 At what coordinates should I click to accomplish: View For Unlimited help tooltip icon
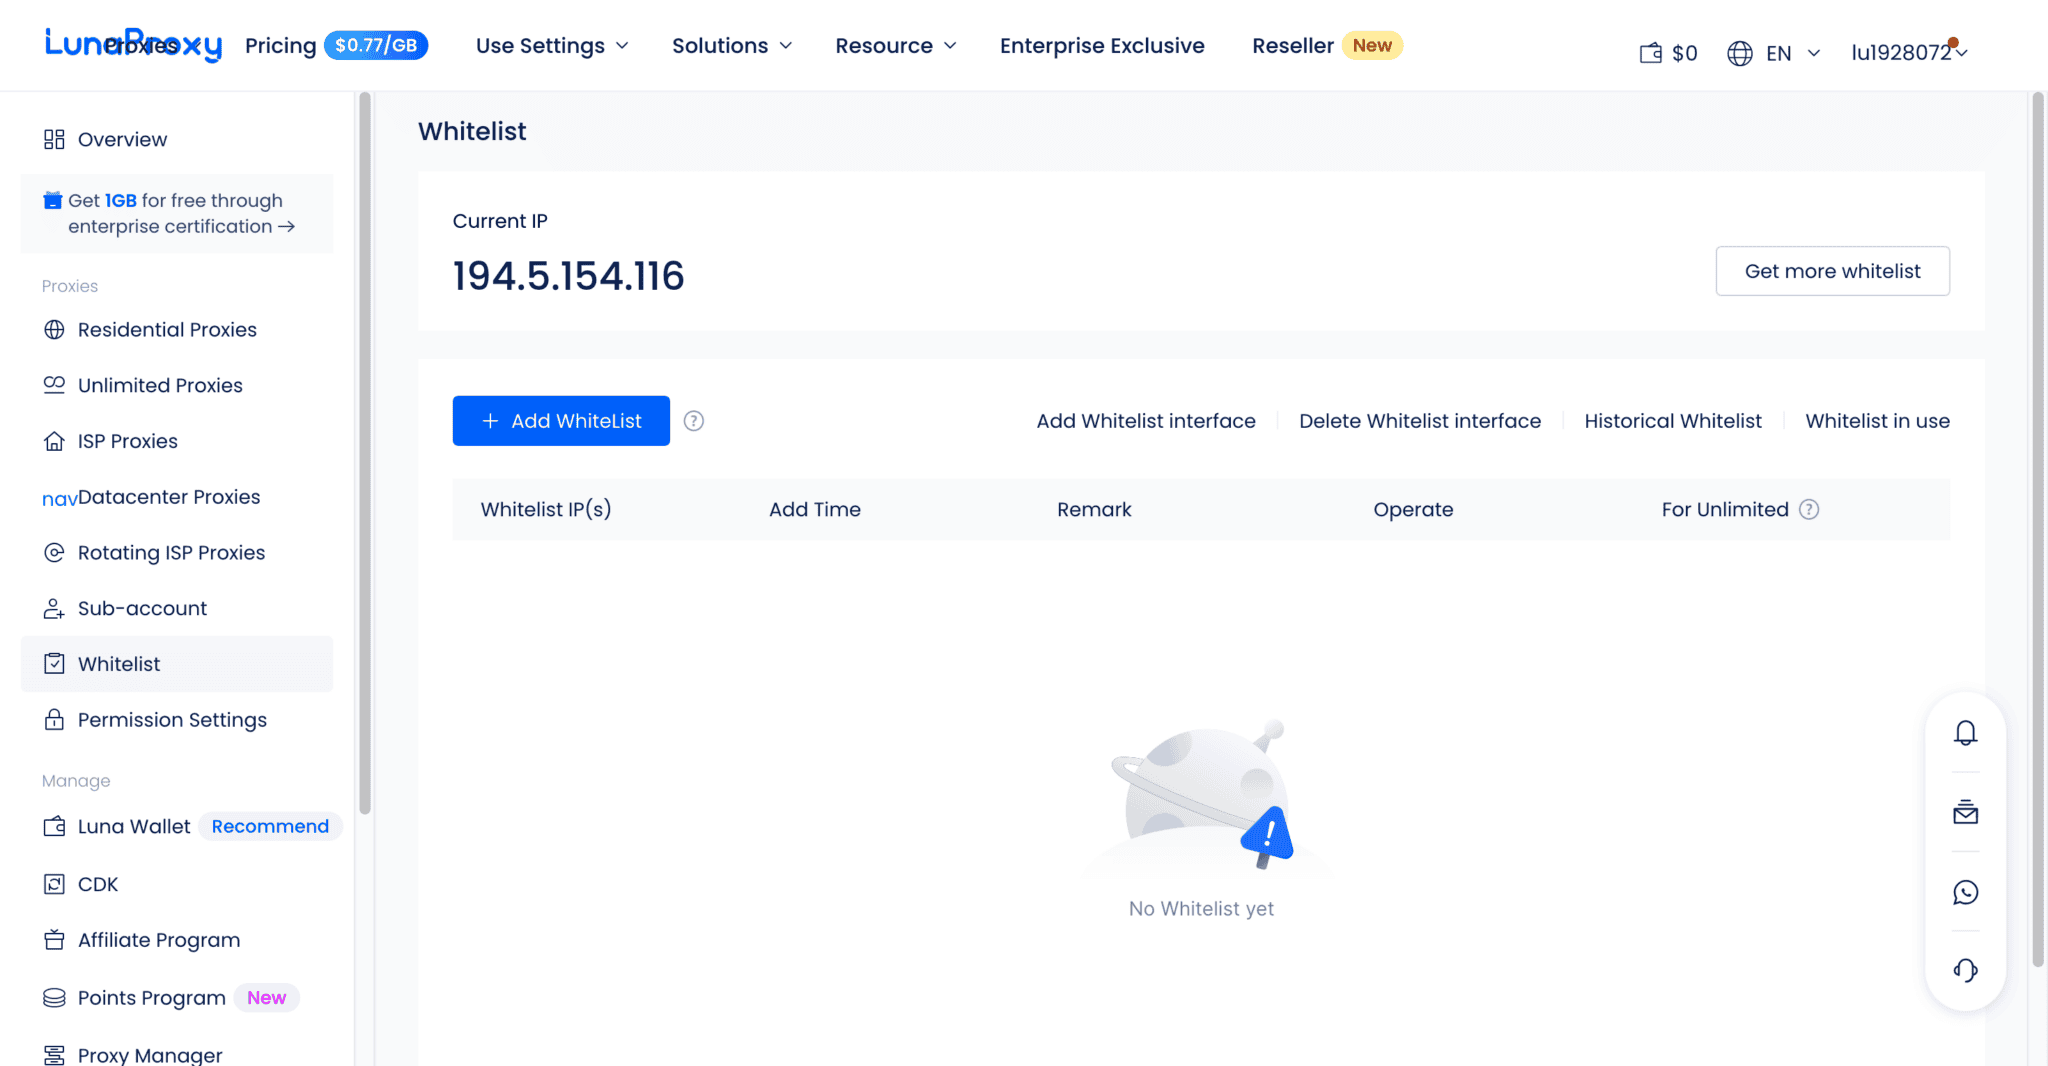[1809, 509]
